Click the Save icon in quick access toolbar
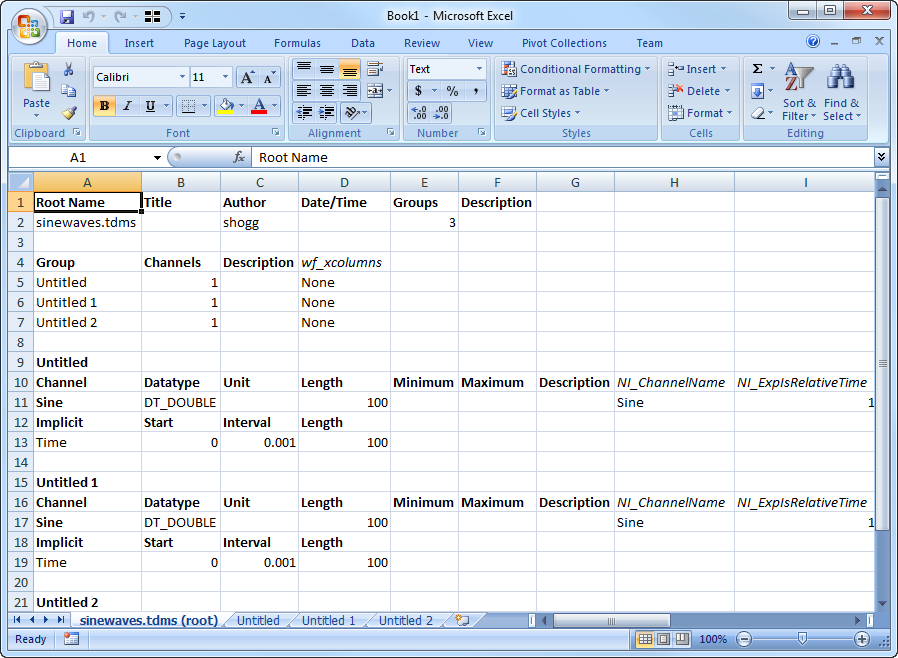The width and height of the screenshot is (898, 658). coord(67,17)
